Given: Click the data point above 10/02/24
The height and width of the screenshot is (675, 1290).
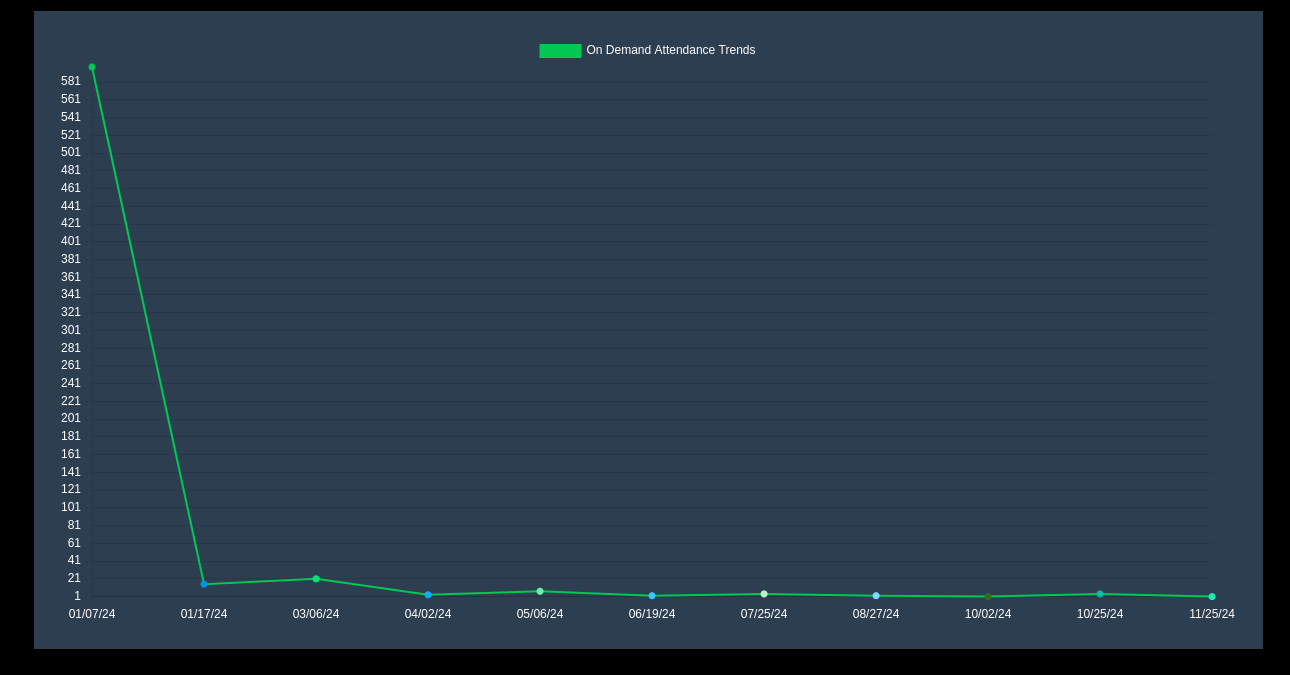Looking at the screenshot, I should [x=987, y=596].
